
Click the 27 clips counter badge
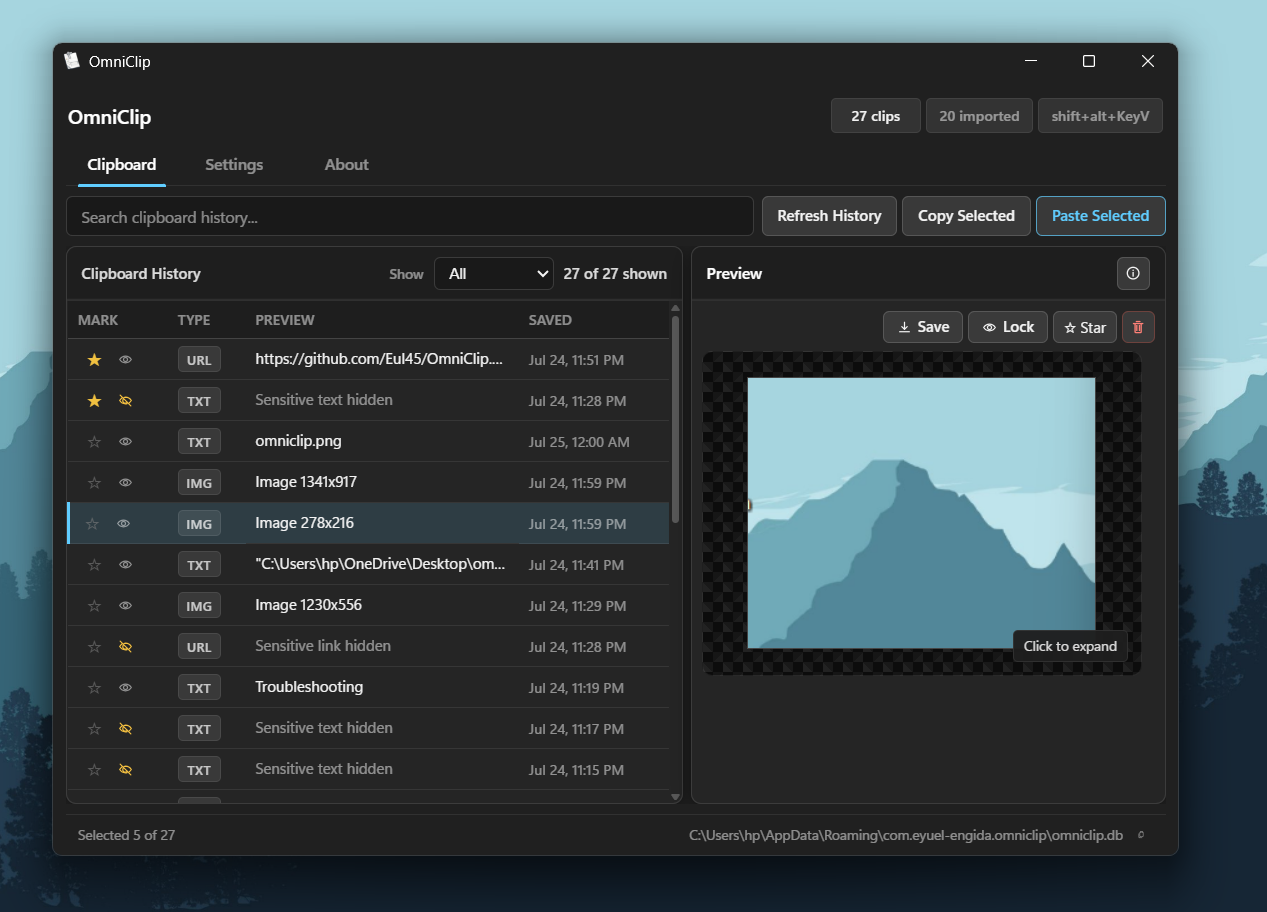click(x=876, y=116)
